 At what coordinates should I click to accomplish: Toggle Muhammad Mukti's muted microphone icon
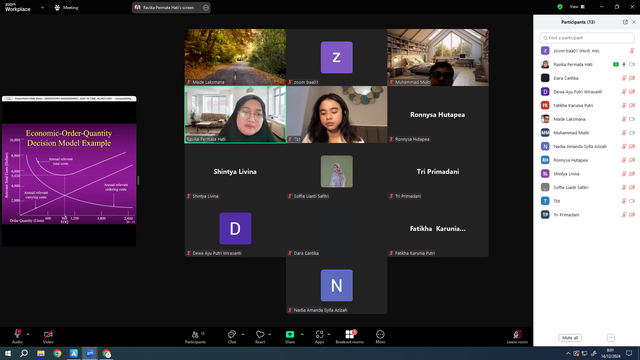pyautogui.click(x=624, y=133)
